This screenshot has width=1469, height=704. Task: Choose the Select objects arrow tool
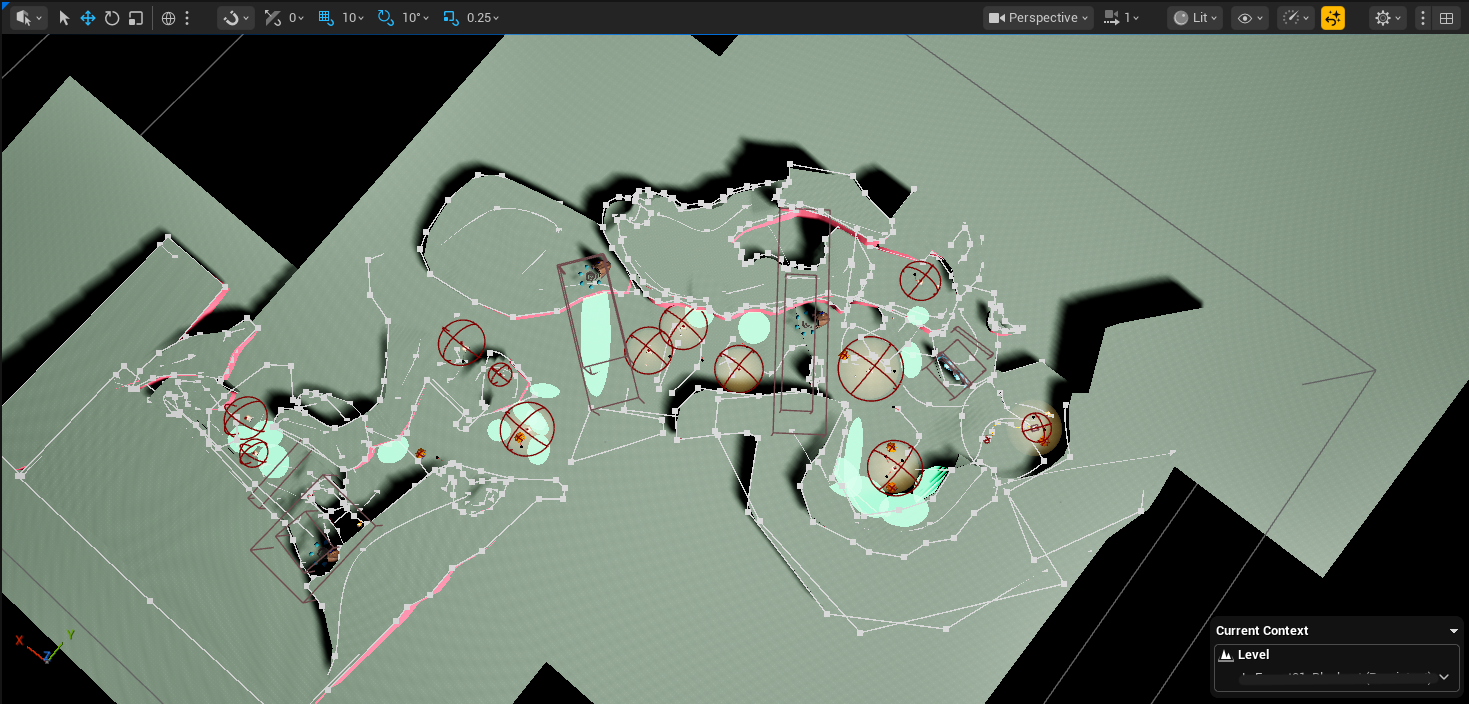(64, 18)
